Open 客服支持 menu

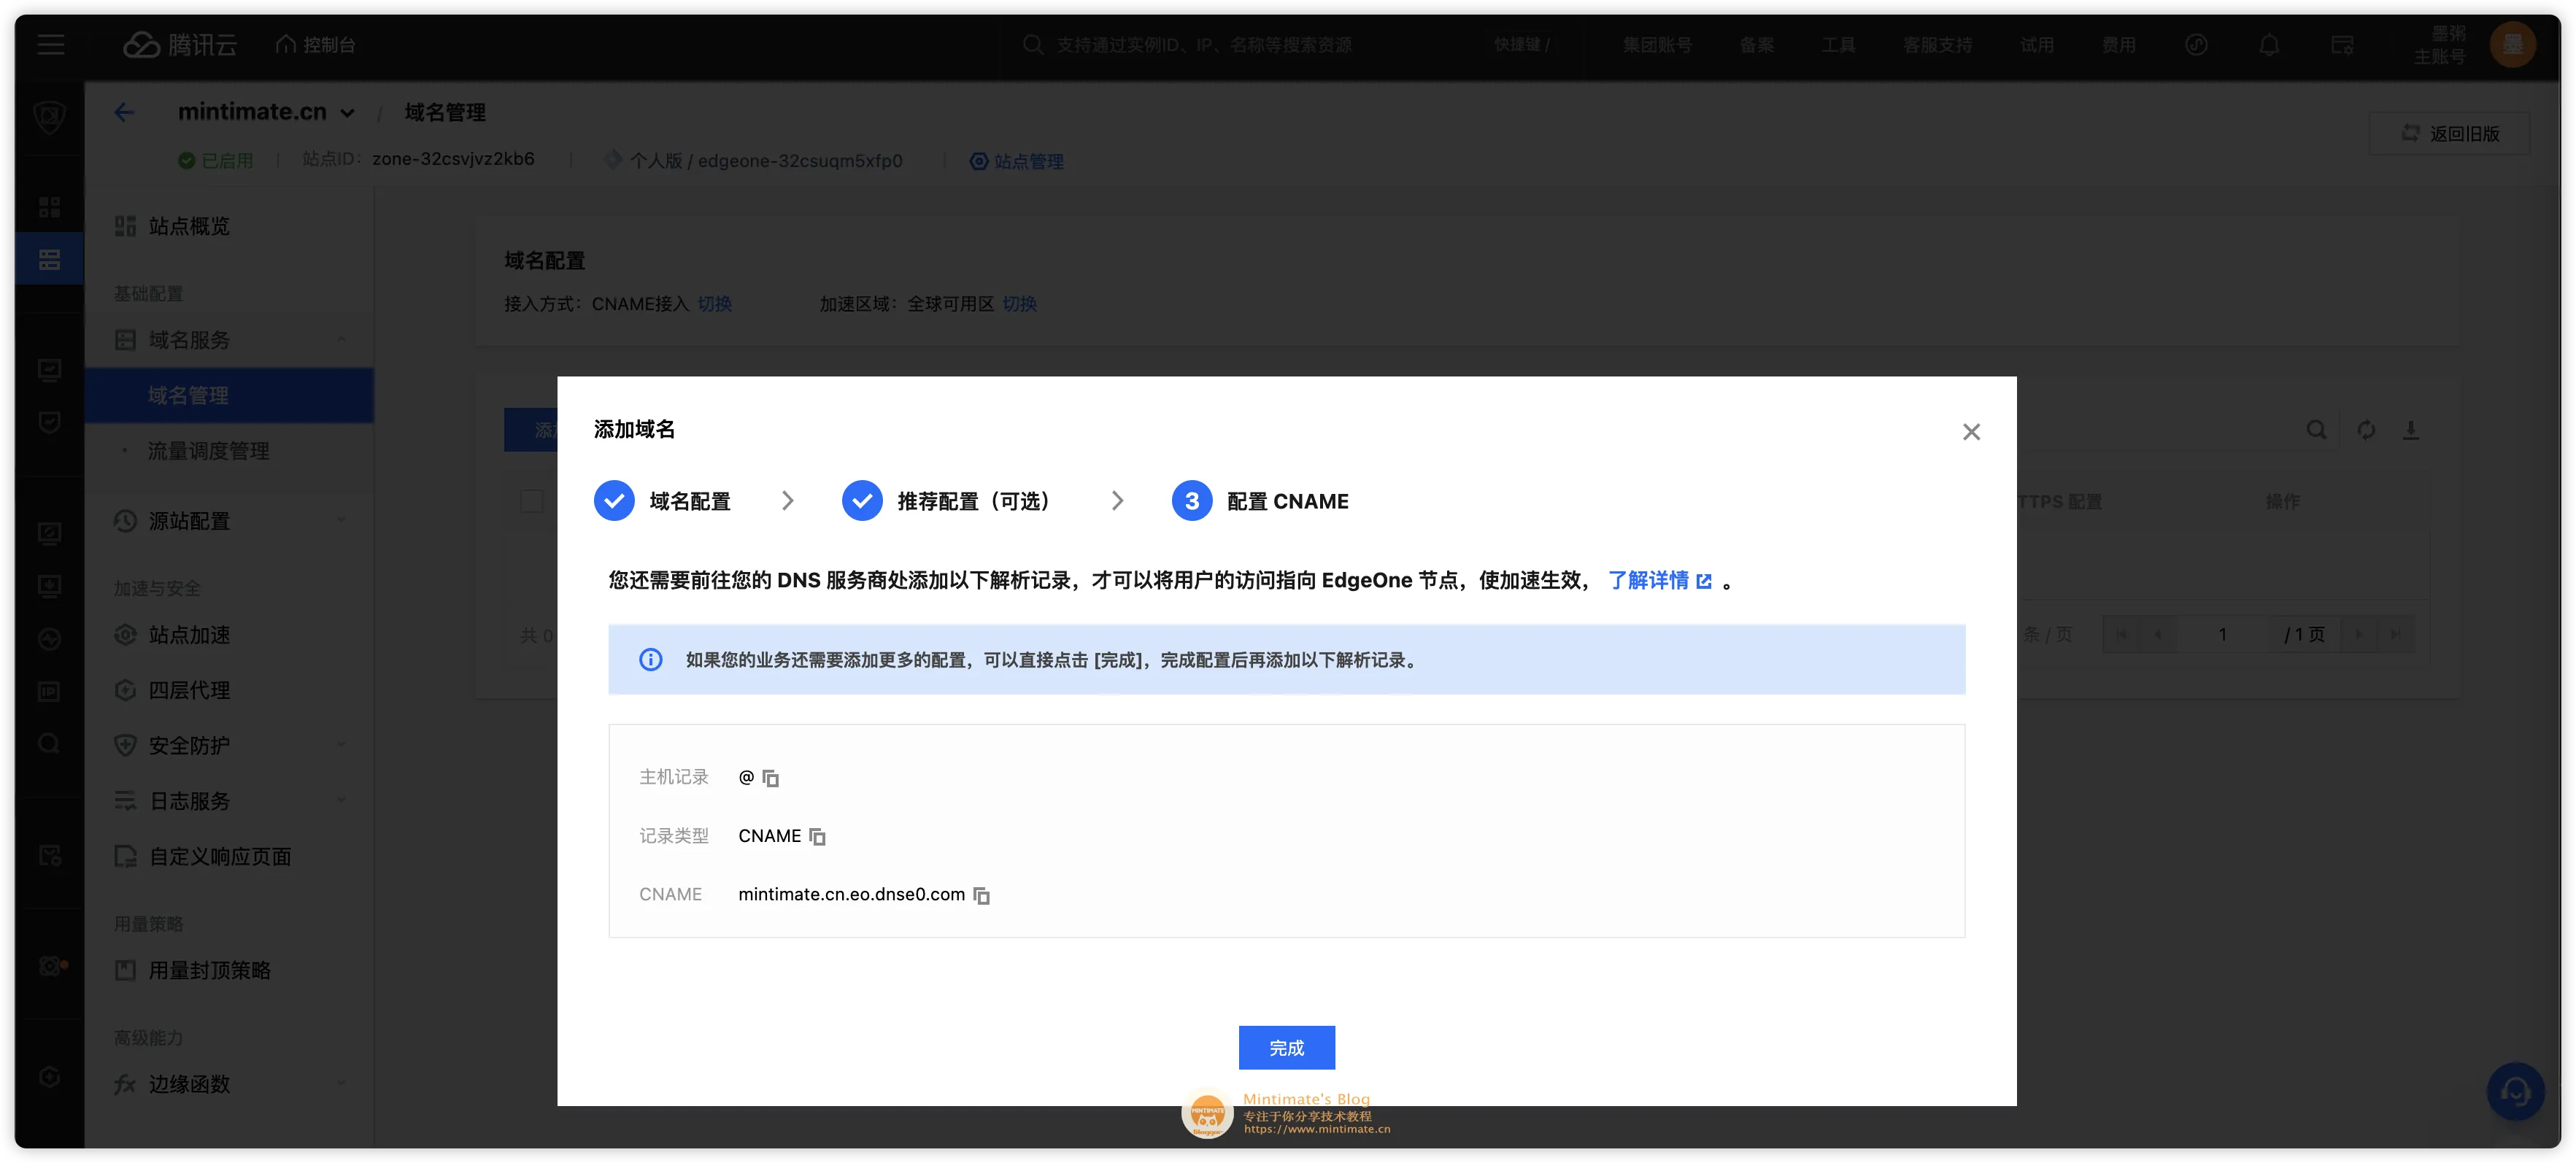tap(1937, 45)
